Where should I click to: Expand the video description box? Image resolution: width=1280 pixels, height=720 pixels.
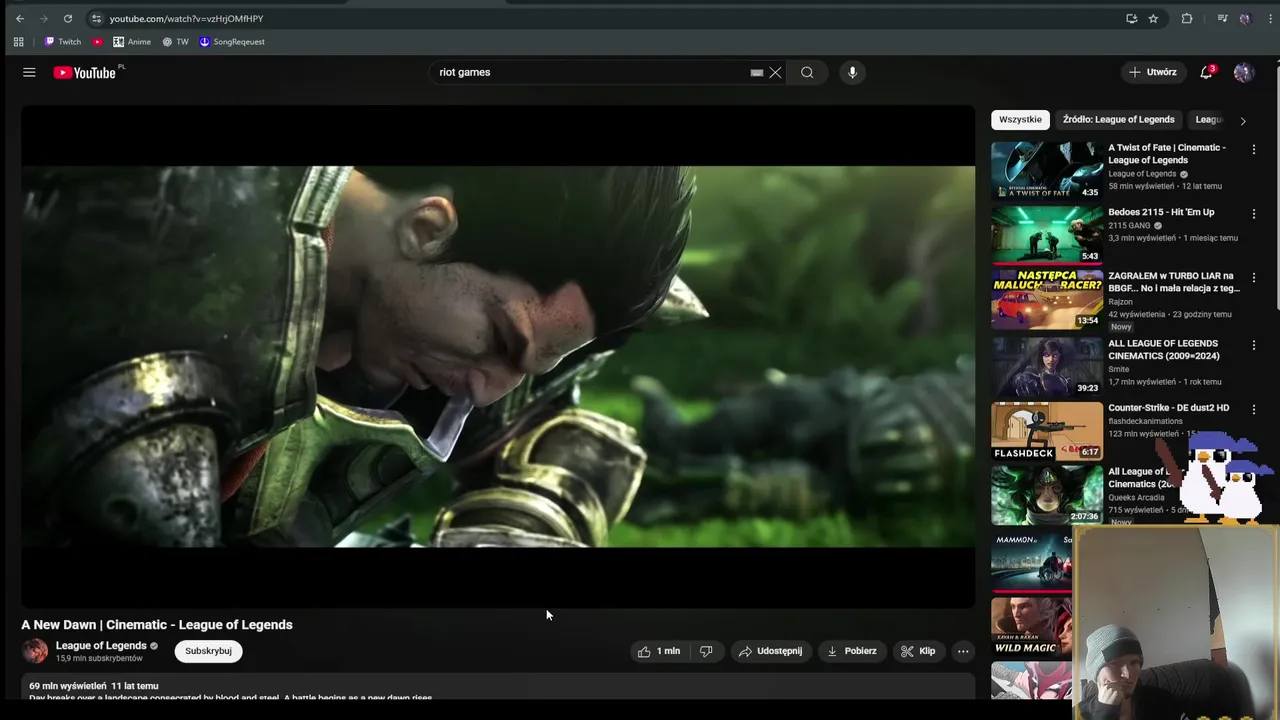click(498, 688)
